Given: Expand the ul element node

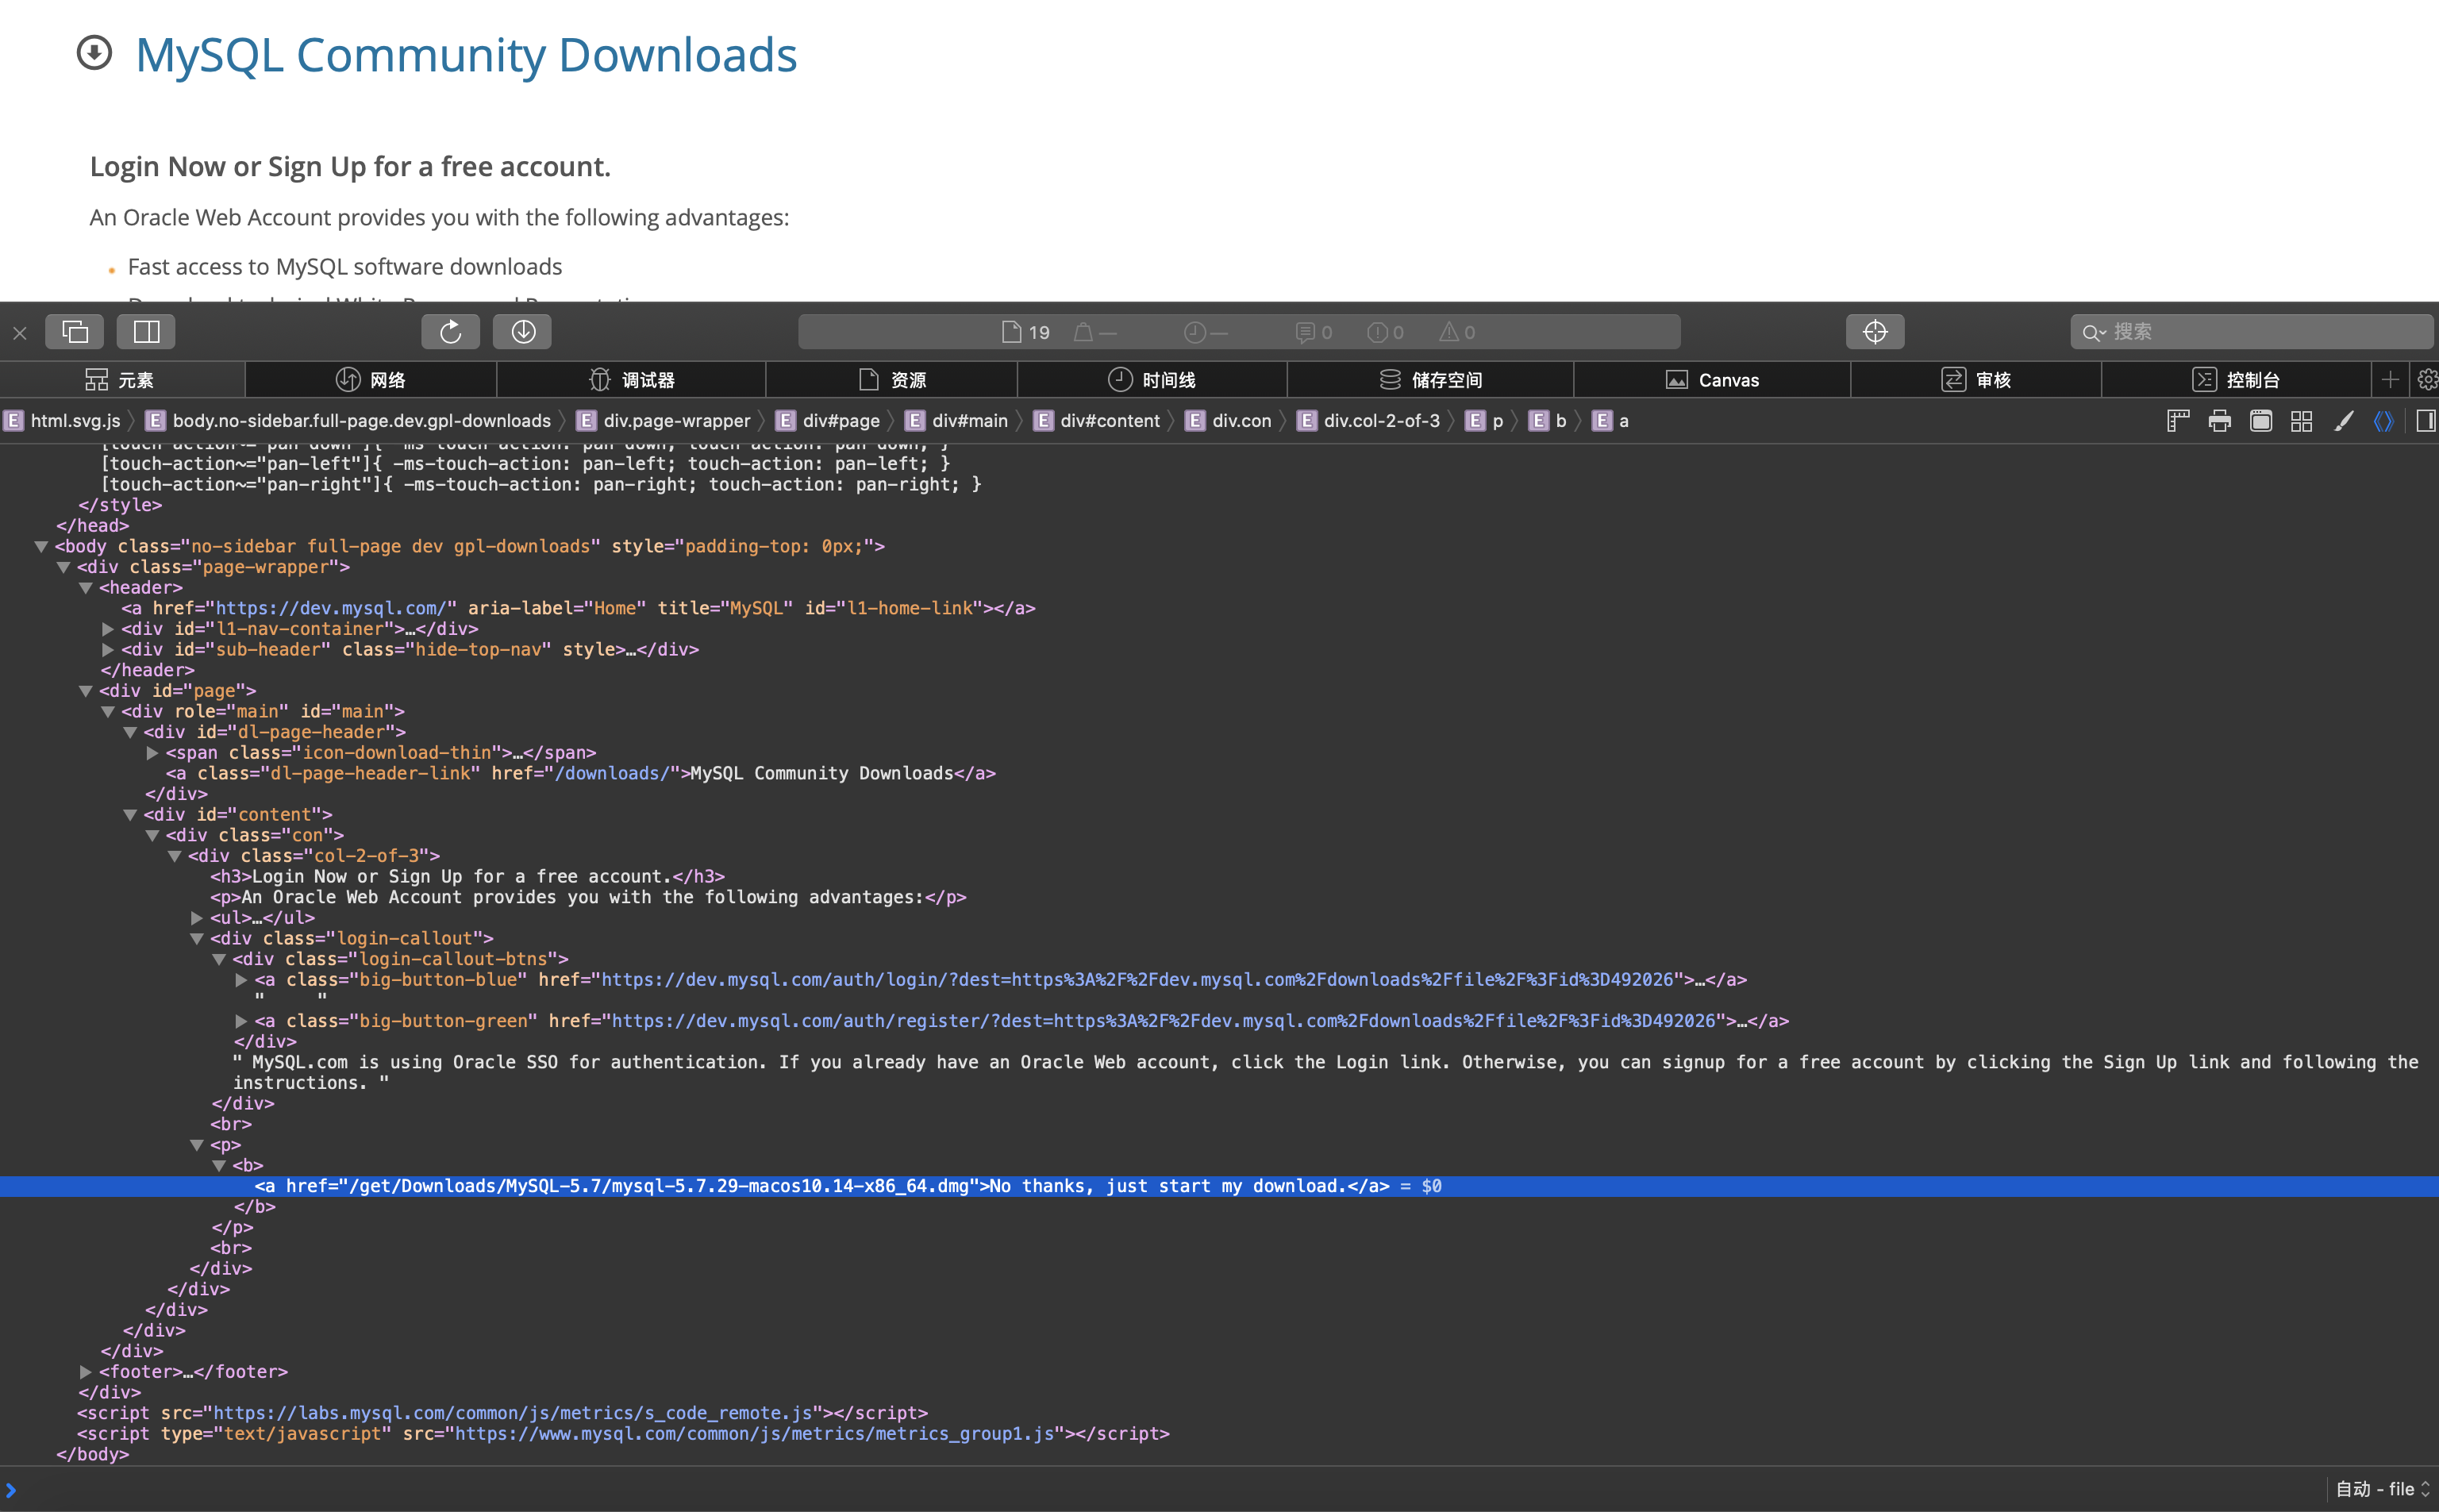Looking at the screenshot, I should coord(197,918).
